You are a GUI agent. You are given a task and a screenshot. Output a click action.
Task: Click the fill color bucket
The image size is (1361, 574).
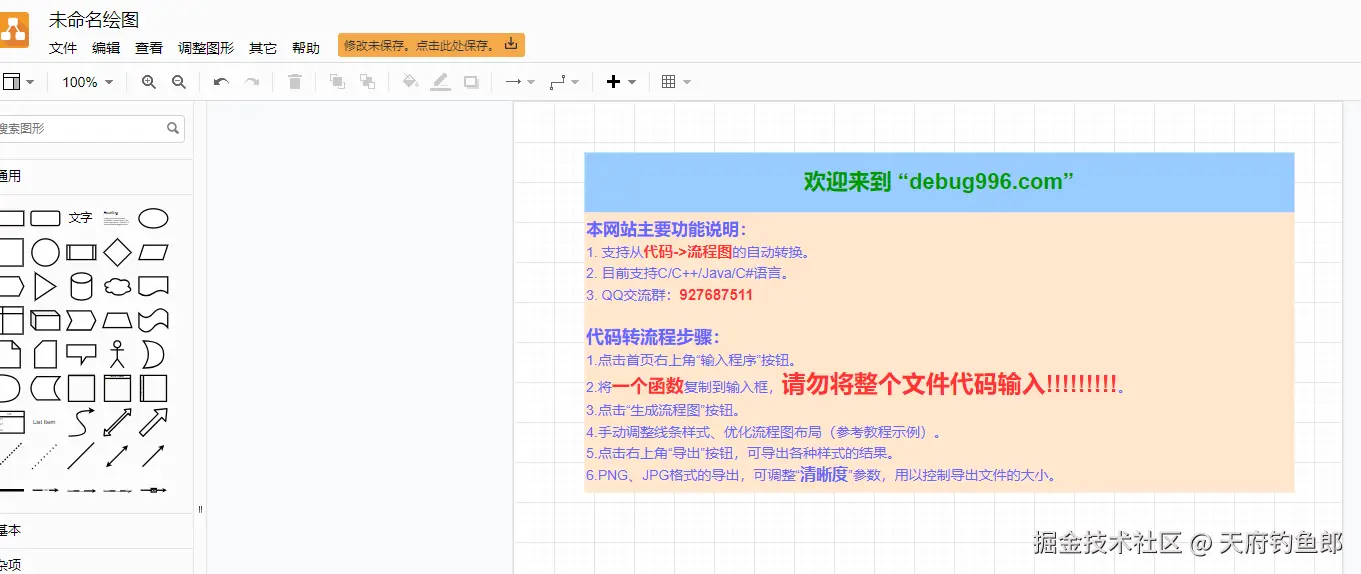coord(410,82)
